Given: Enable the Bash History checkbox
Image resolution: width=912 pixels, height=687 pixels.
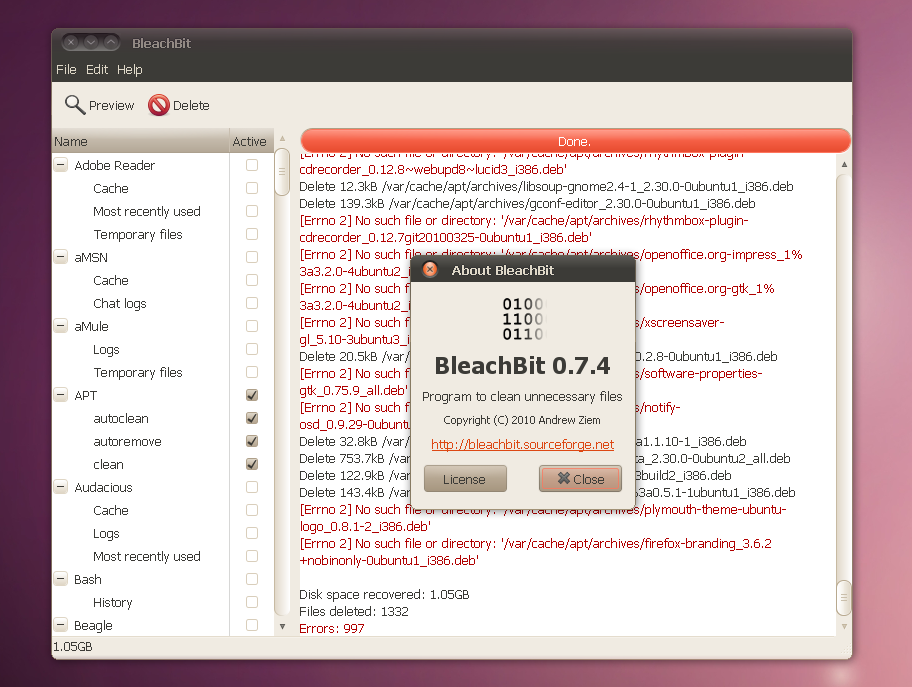Looking at the screenshot, I should (x=252, y=602).
